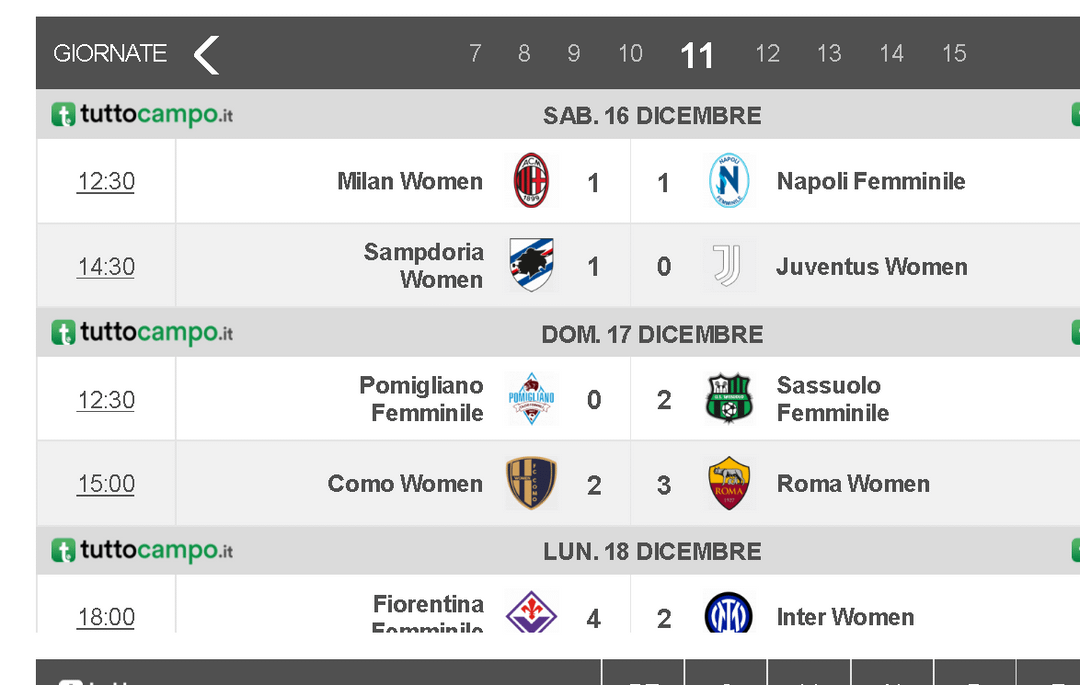Click the 15:00 kickoff time link
Viewport: 1080px width, 685px height.
pos(106,484)
